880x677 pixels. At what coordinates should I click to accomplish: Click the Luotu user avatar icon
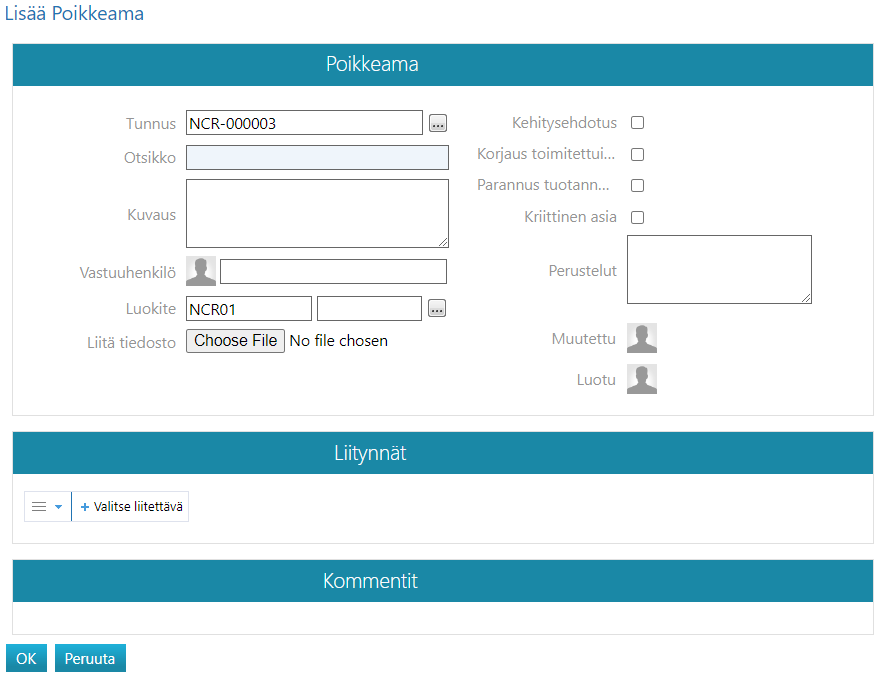click(642, 379)
